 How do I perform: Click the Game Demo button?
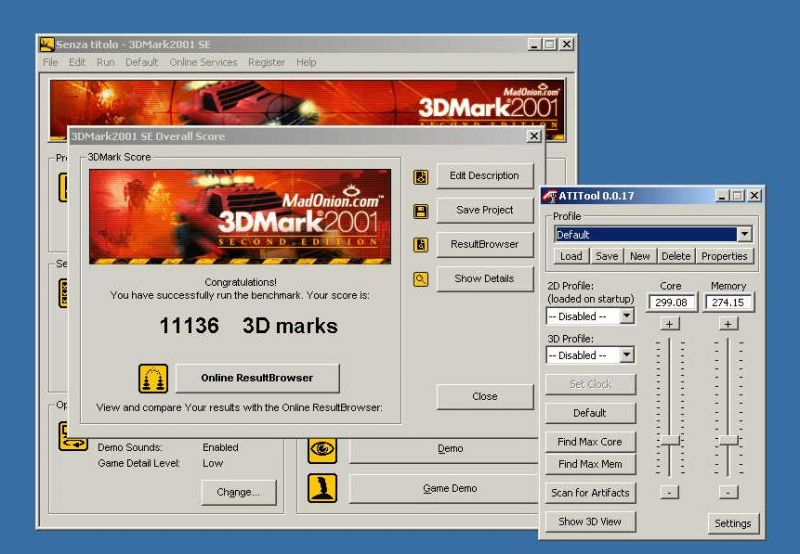tap(444, 489)
